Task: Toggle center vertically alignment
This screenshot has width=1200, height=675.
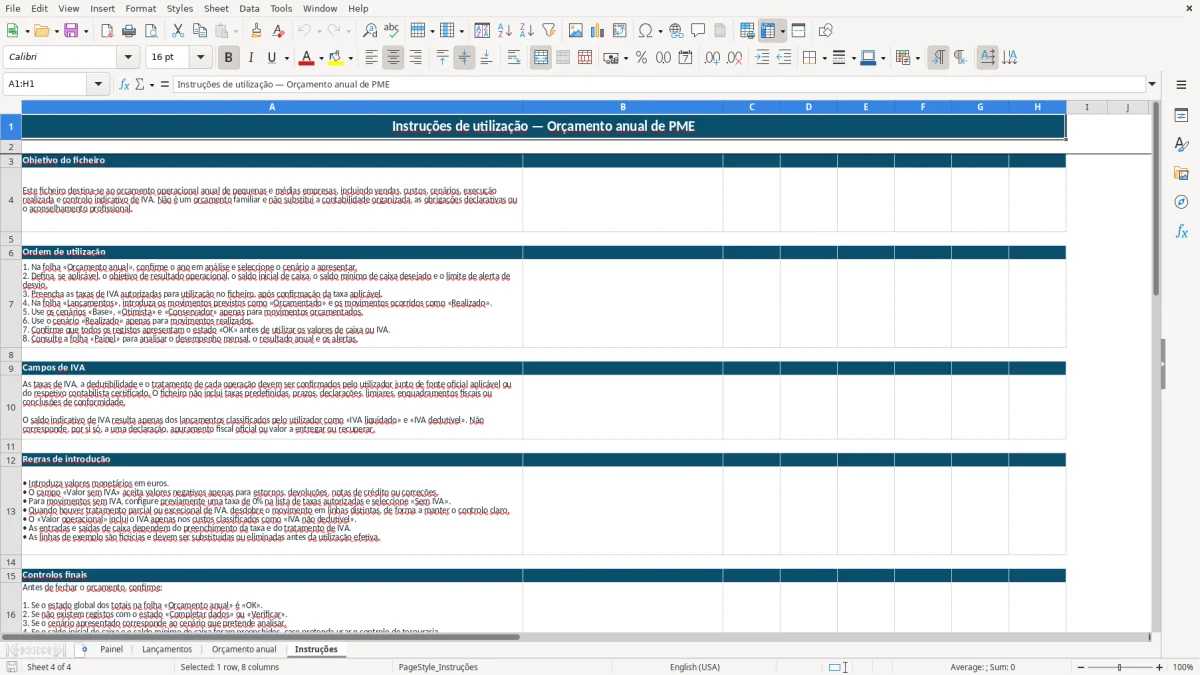Action: coord(464,58)
